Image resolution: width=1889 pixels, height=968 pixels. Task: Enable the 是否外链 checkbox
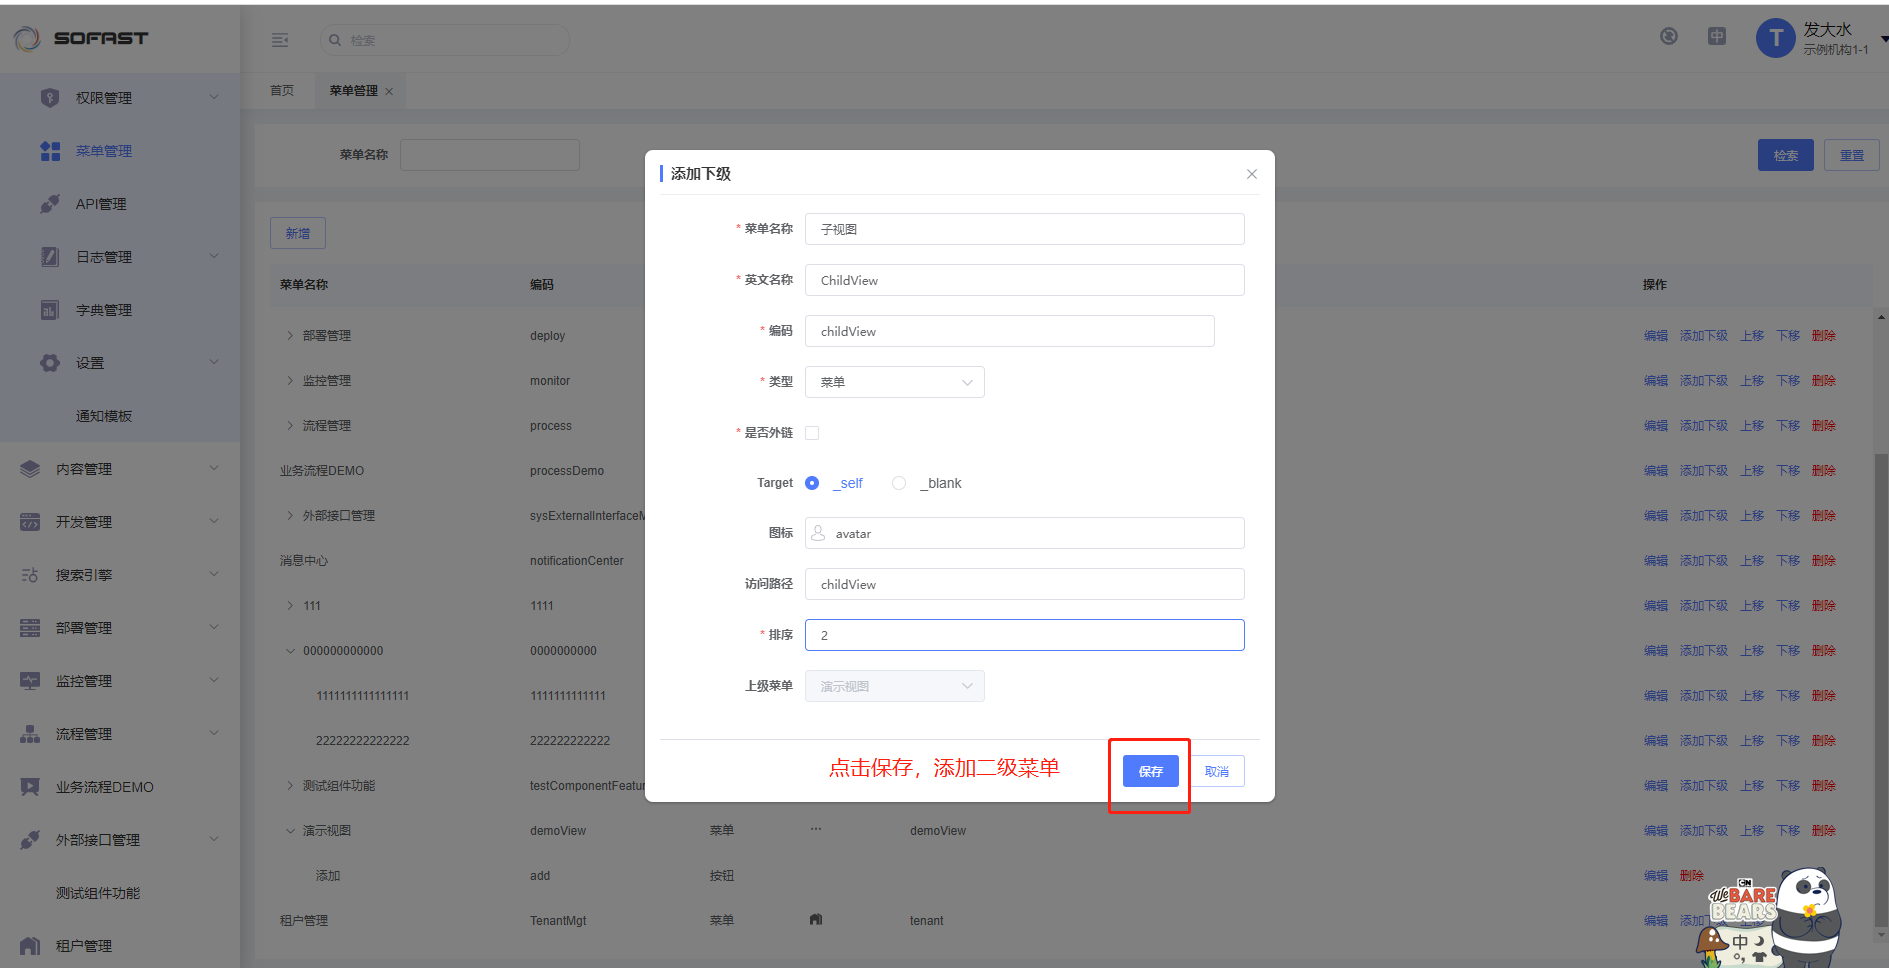[812, 433]
